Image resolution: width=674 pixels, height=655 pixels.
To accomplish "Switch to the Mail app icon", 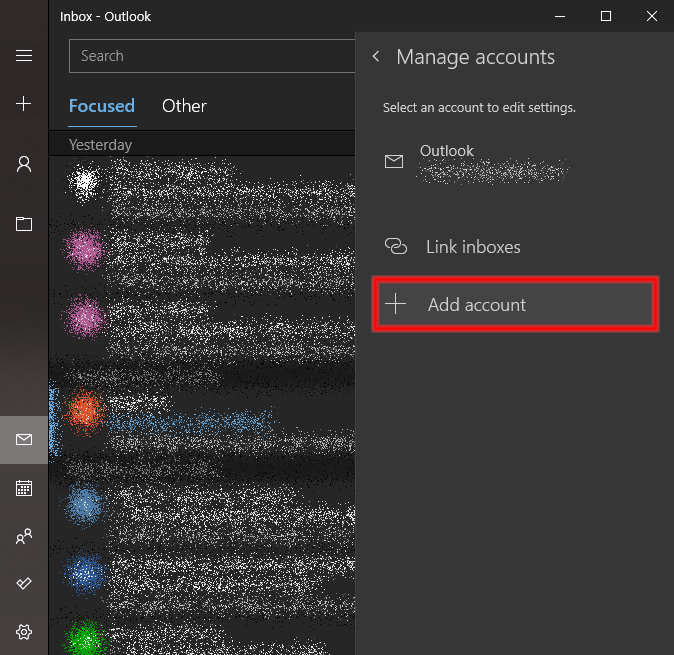I will click(24, 439).
